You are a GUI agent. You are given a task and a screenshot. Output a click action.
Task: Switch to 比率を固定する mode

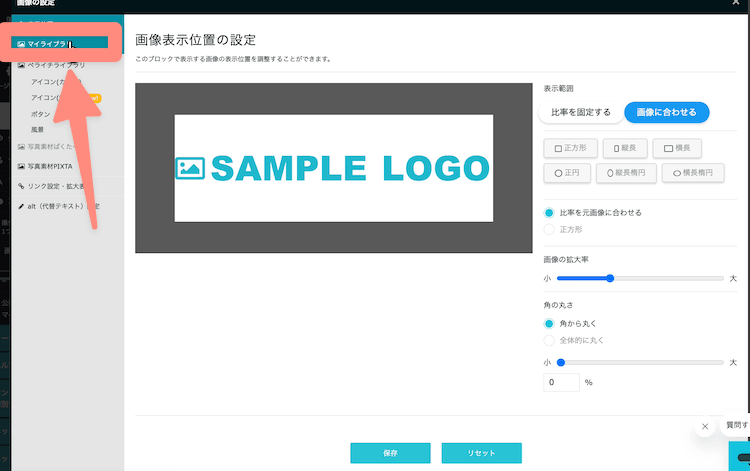pos(581,112)
